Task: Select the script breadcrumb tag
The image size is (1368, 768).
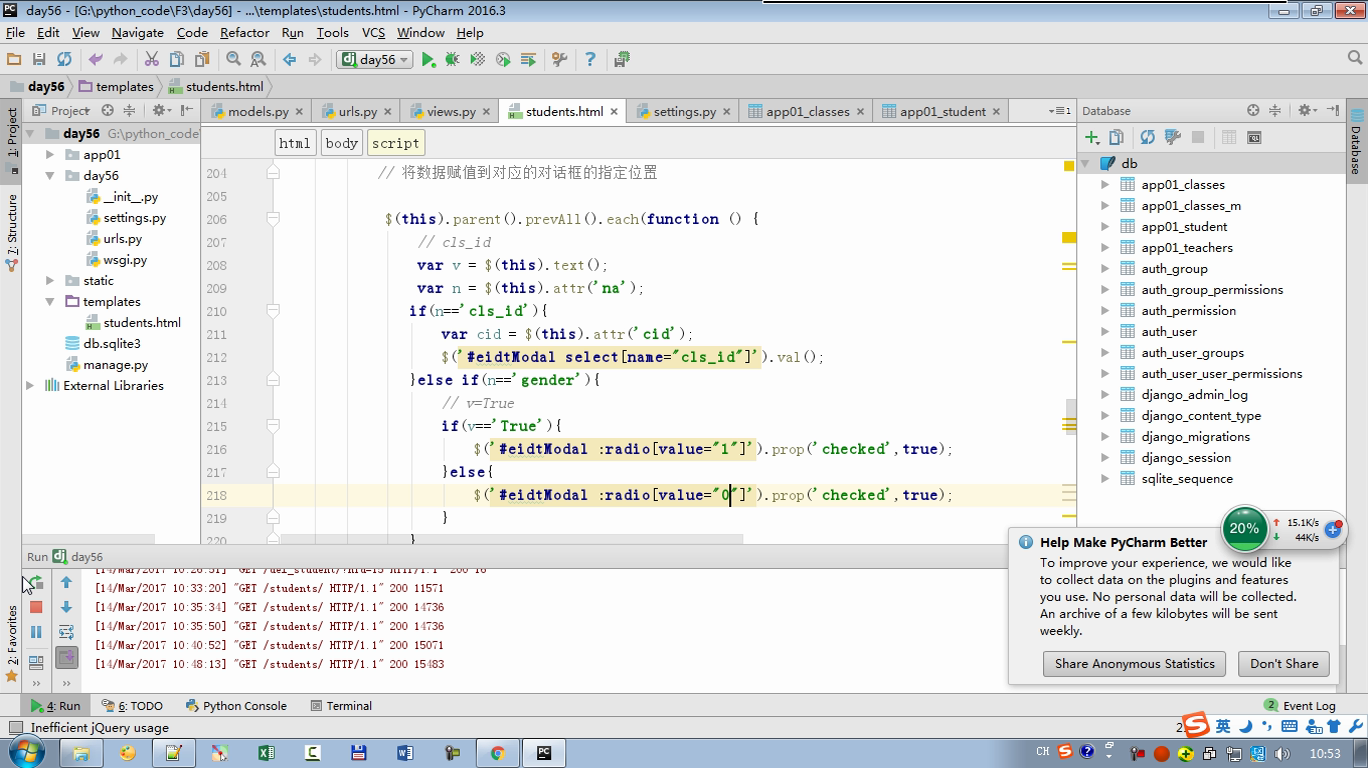Action: (395, 143)
